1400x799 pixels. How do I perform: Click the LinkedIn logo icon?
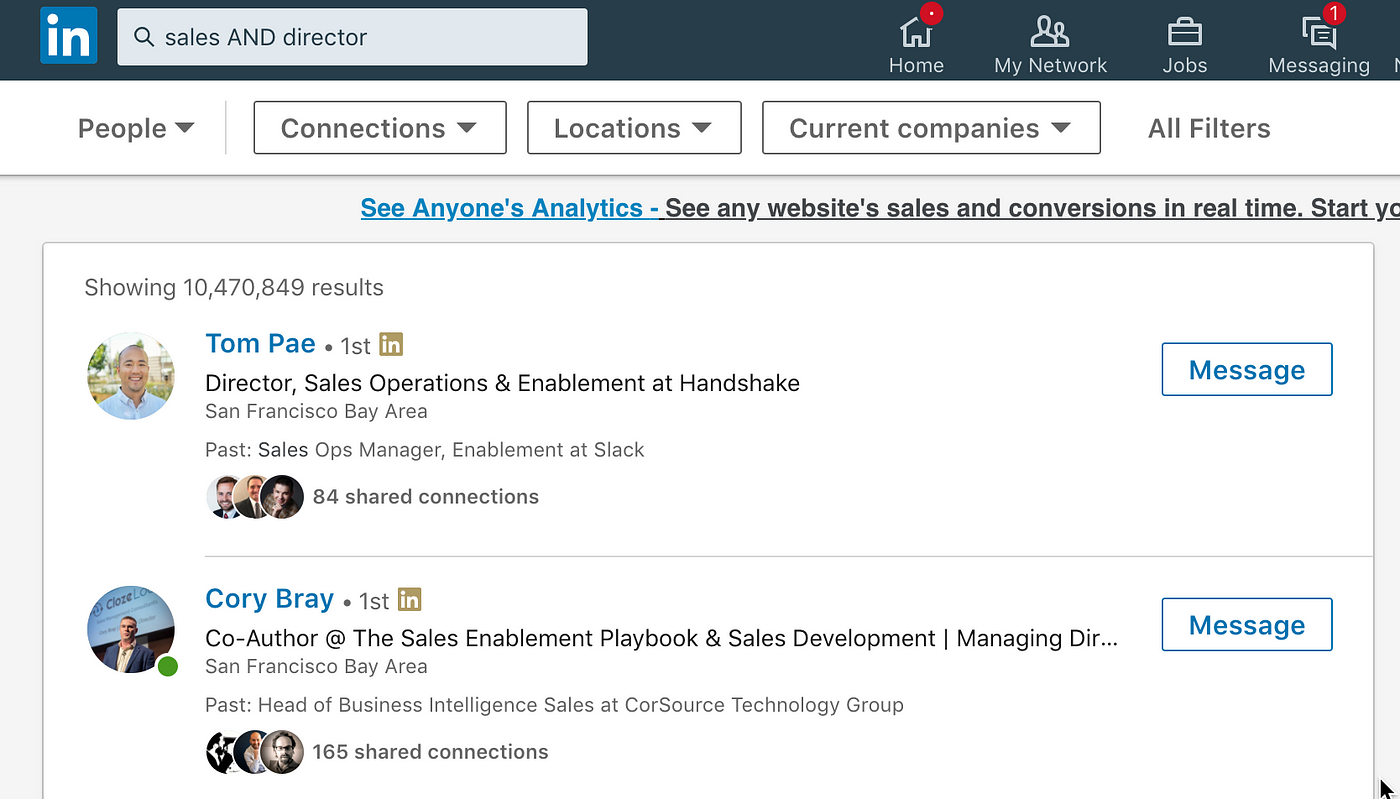click(x=69, y=36)
